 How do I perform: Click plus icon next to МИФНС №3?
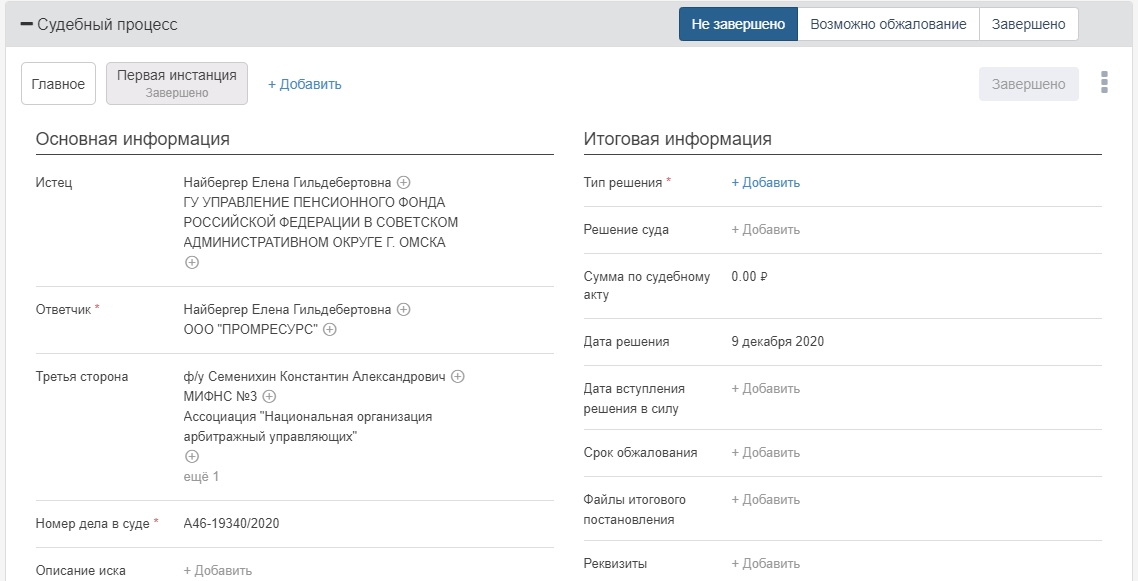[269, 397]
